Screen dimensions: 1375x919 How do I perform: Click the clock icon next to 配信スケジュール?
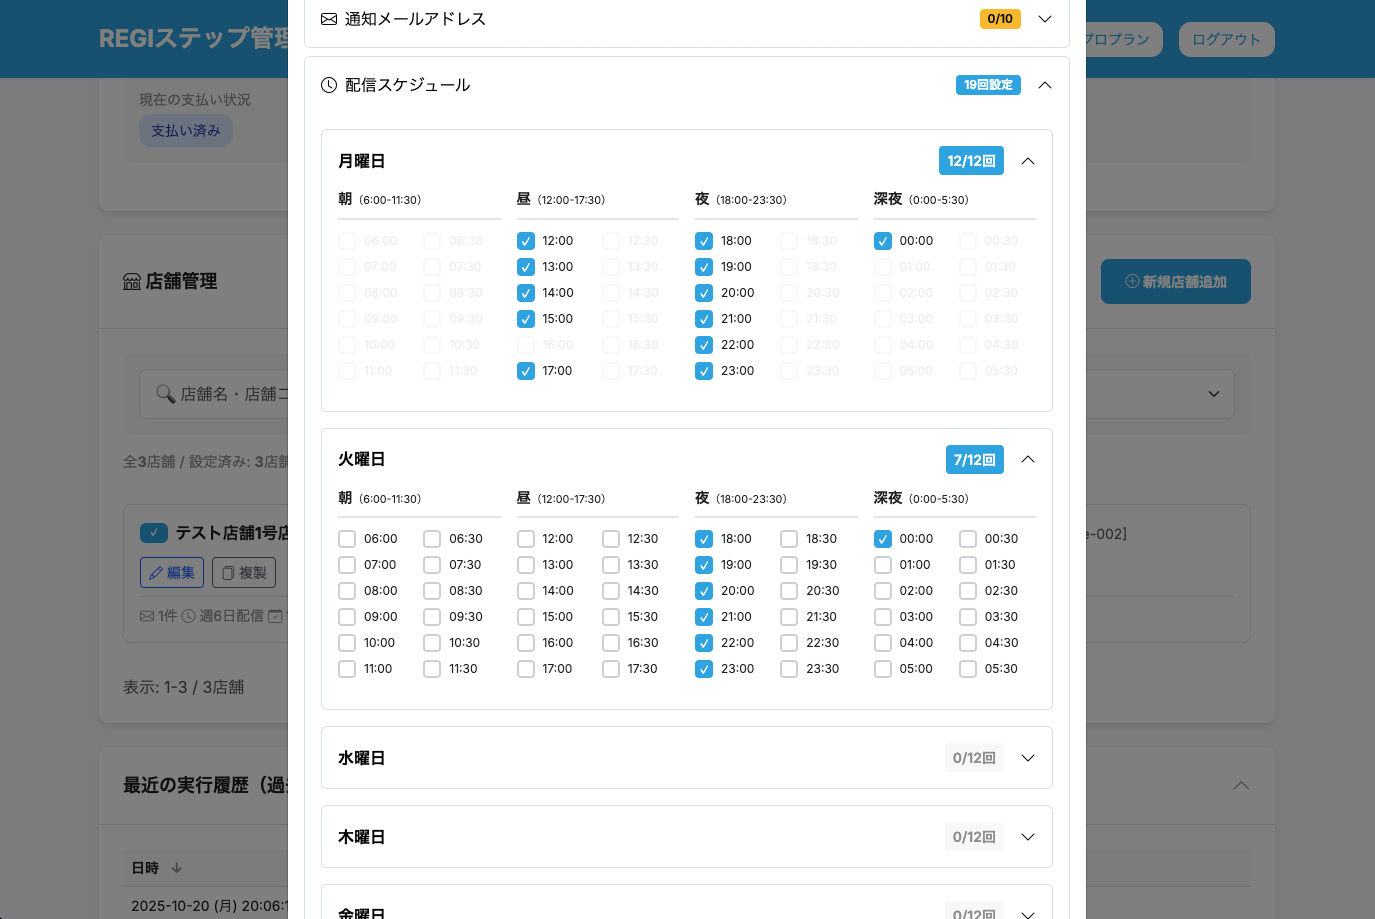point(329,85)
